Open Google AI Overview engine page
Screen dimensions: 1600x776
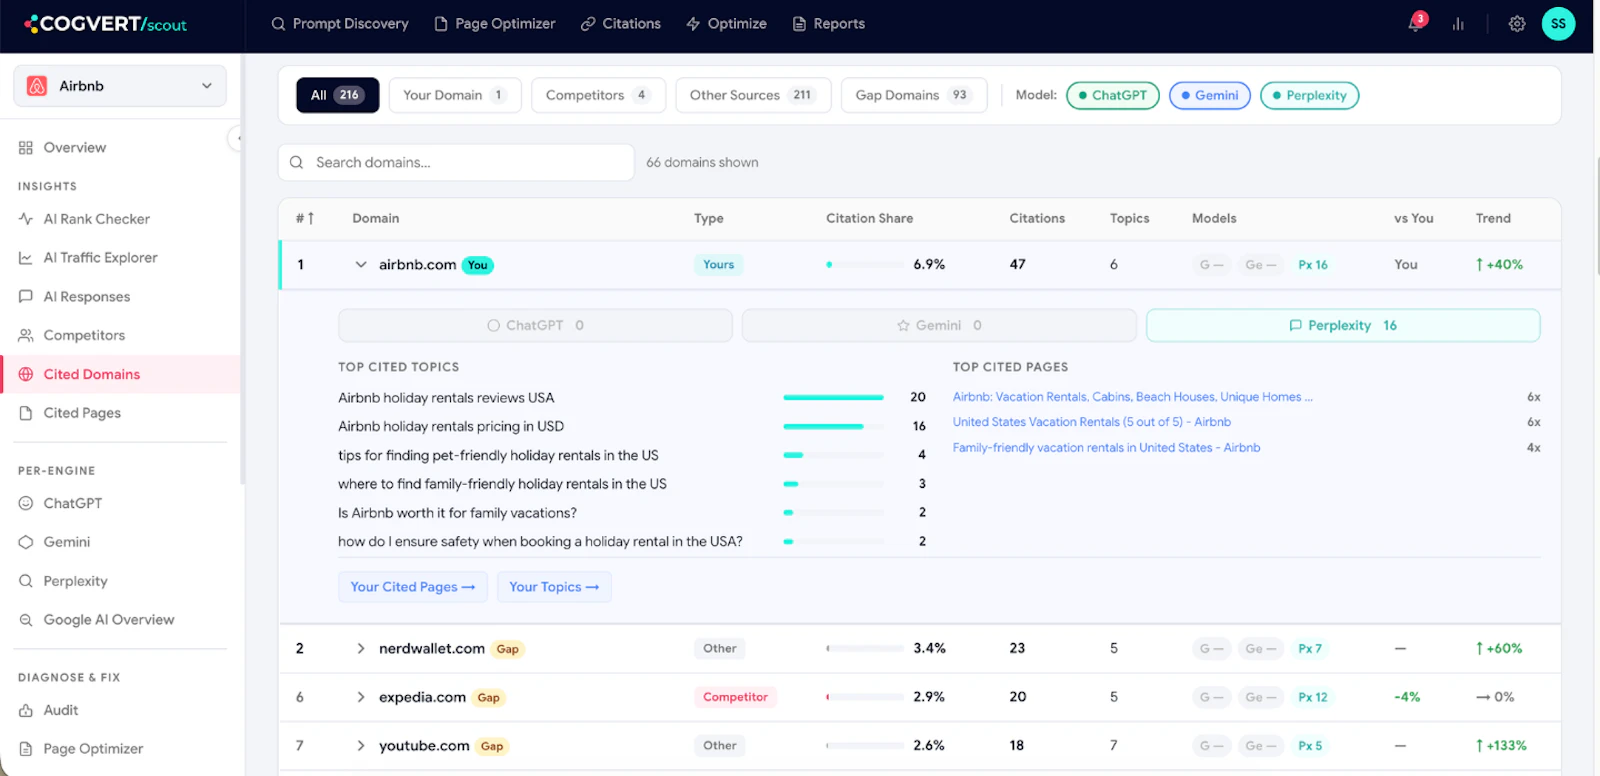[108, 620]
